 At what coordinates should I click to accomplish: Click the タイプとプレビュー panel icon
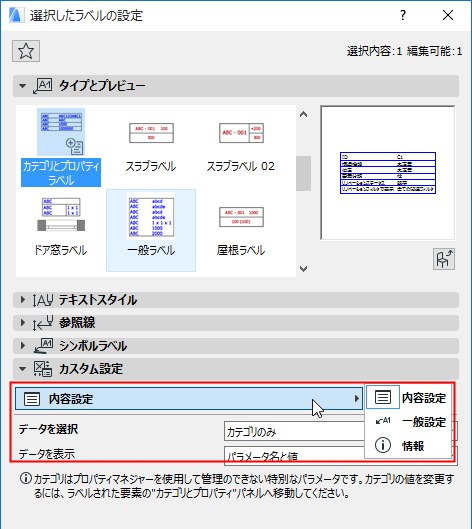coord(43,86)
